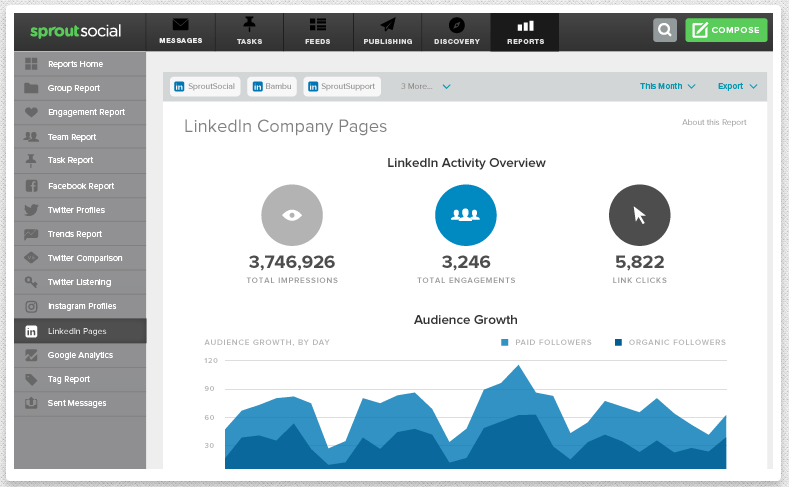Open Team Report in sidebar

(x=80, y=136)
